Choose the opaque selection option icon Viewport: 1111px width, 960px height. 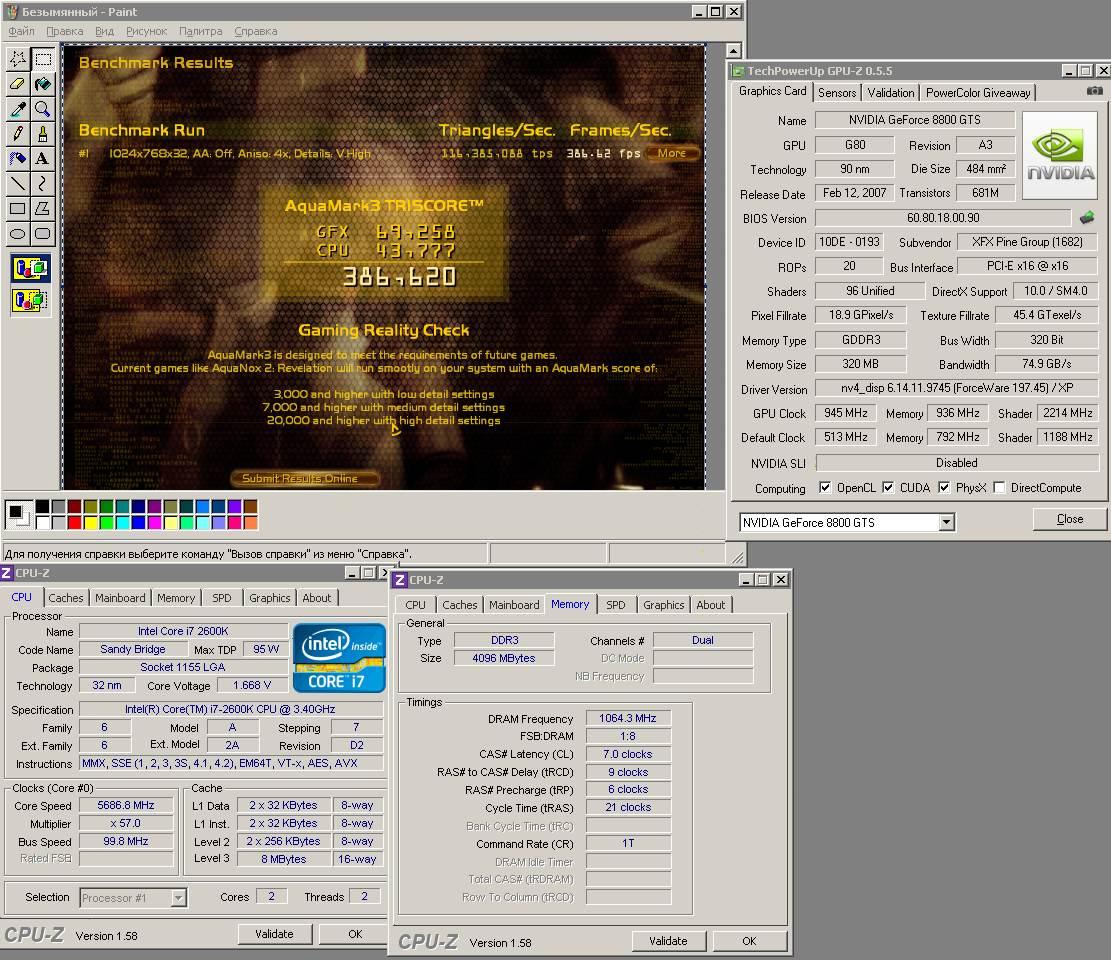[x=30, y=269]
